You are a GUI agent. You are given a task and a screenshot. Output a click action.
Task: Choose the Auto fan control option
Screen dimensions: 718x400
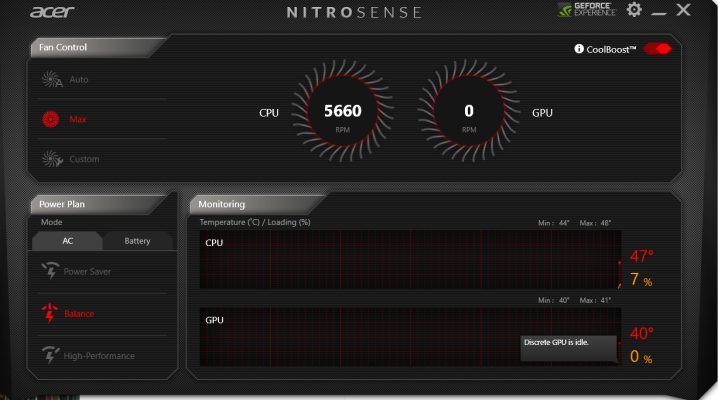tap(79, 80)
